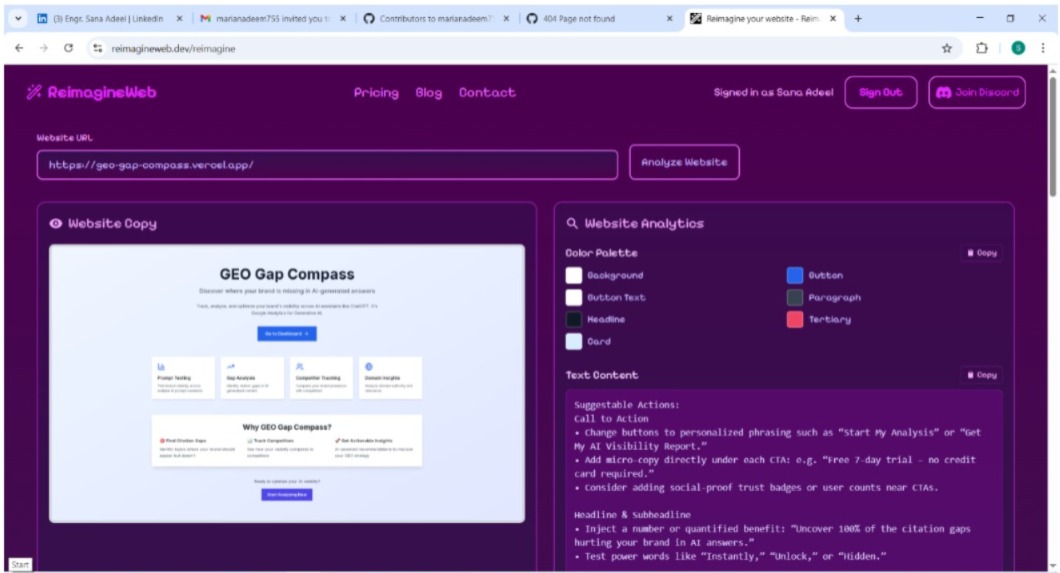This screenshot has height=573, width=1060.
Task: Click the Join Discord button
Action: 977,93
